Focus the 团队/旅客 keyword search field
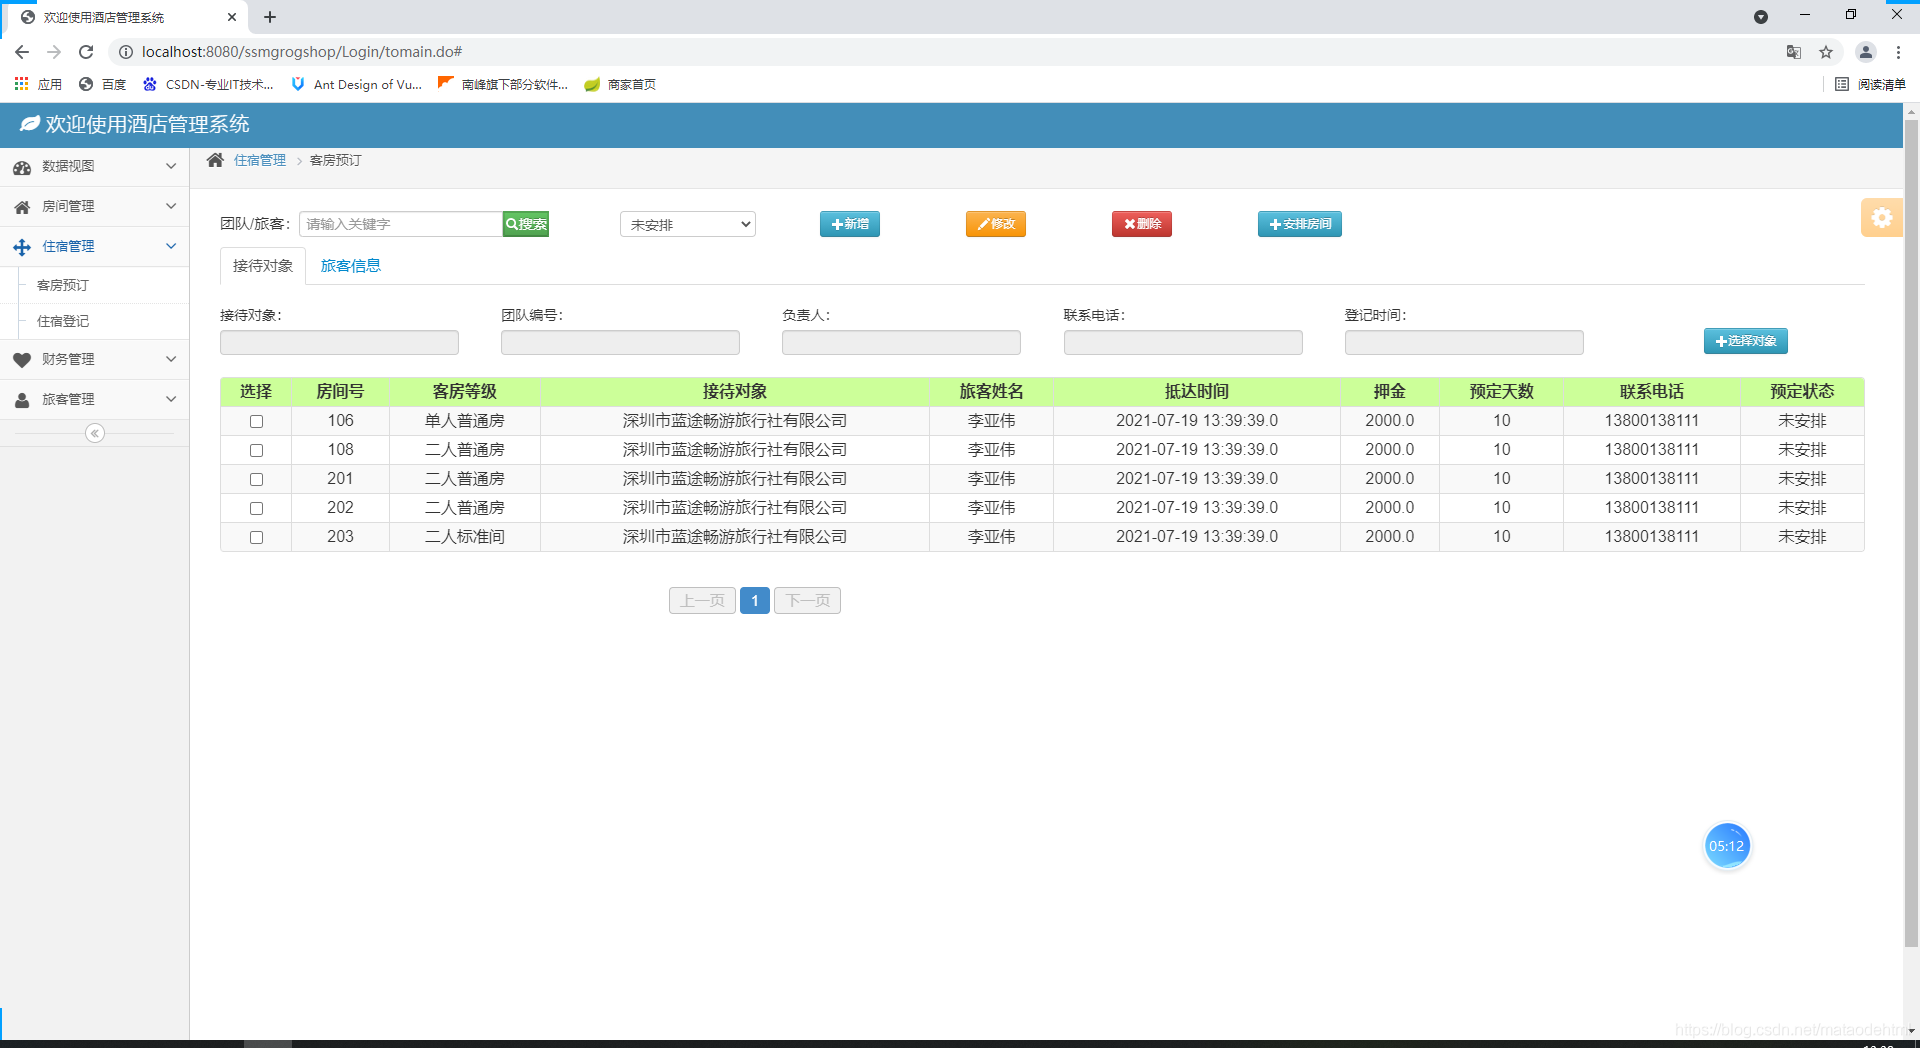Screen dimensions: 1920x1048 (401, 224)
